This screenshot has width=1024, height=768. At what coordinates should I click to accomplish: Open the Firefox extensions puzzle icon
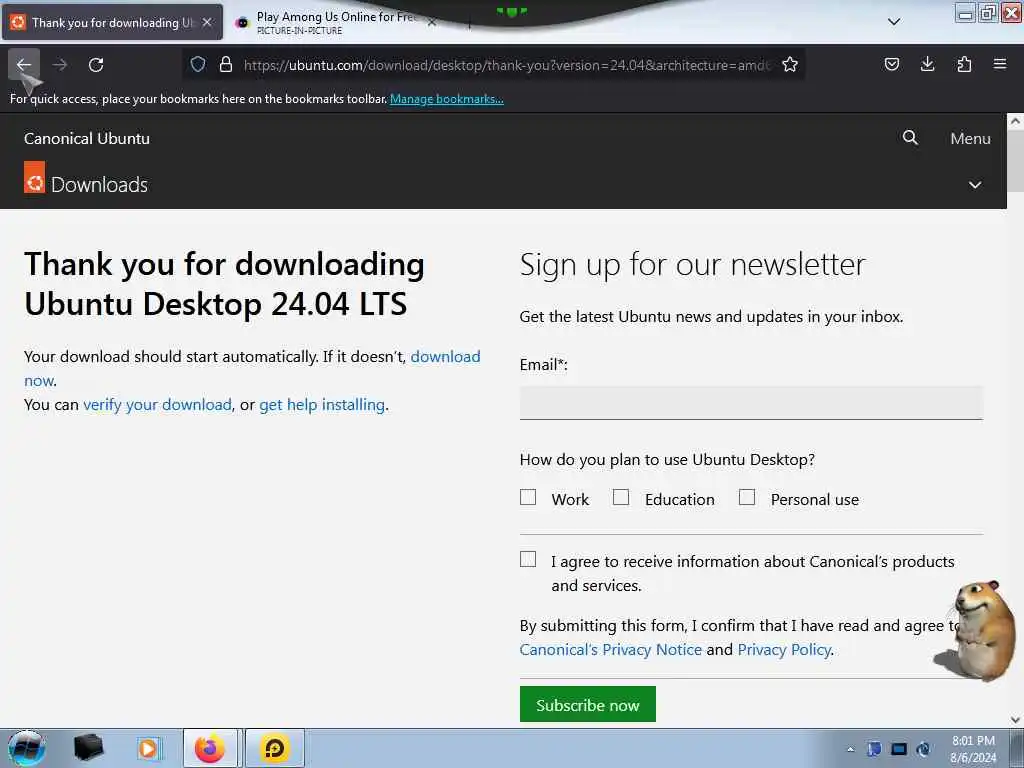964,64
